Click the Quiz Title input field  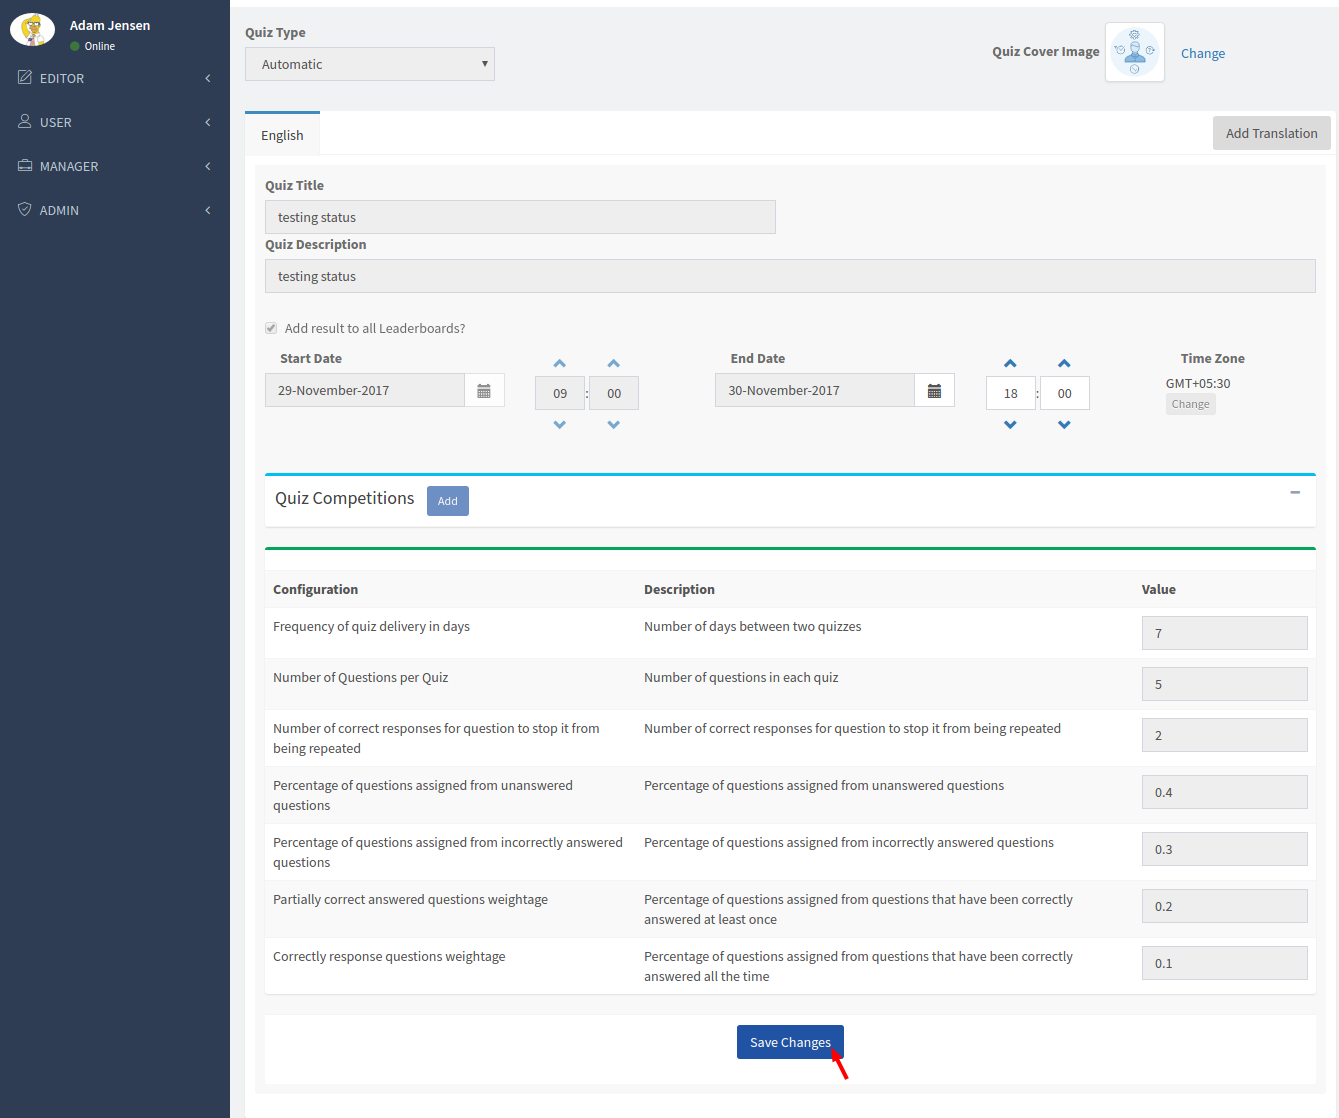(520, 217)
